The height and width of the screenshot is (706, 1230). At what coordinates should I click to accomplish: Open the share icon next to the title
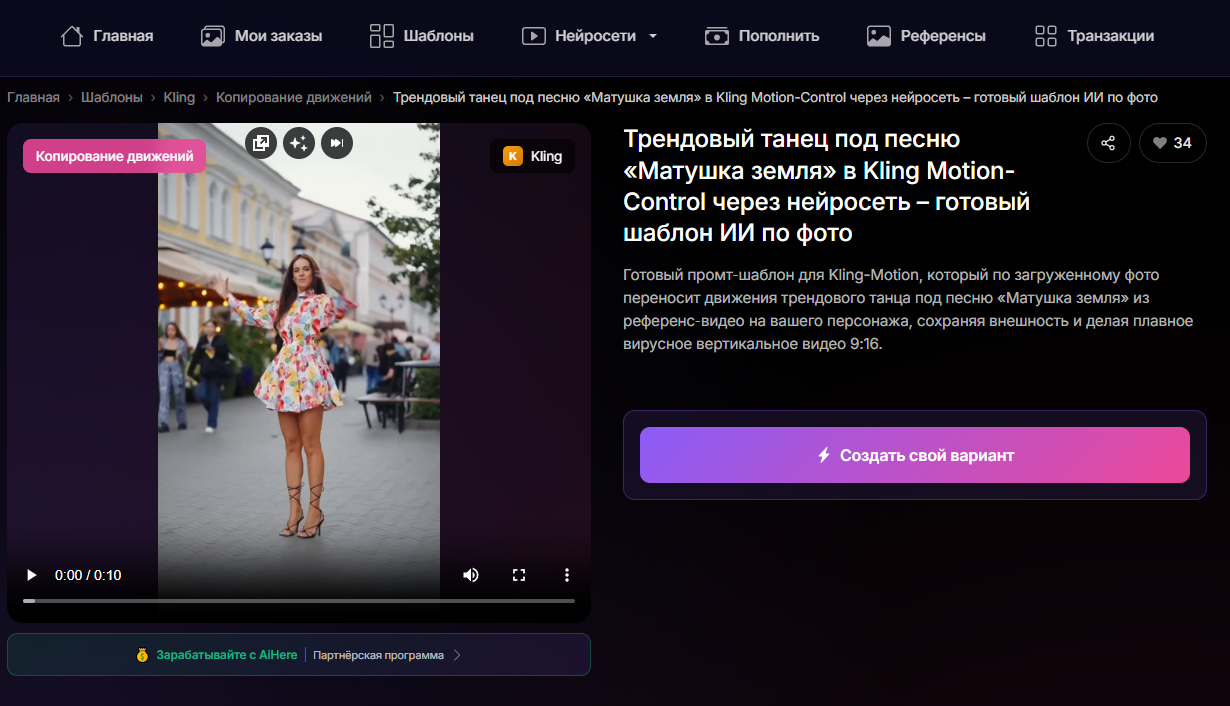(x=1108, y=143)
